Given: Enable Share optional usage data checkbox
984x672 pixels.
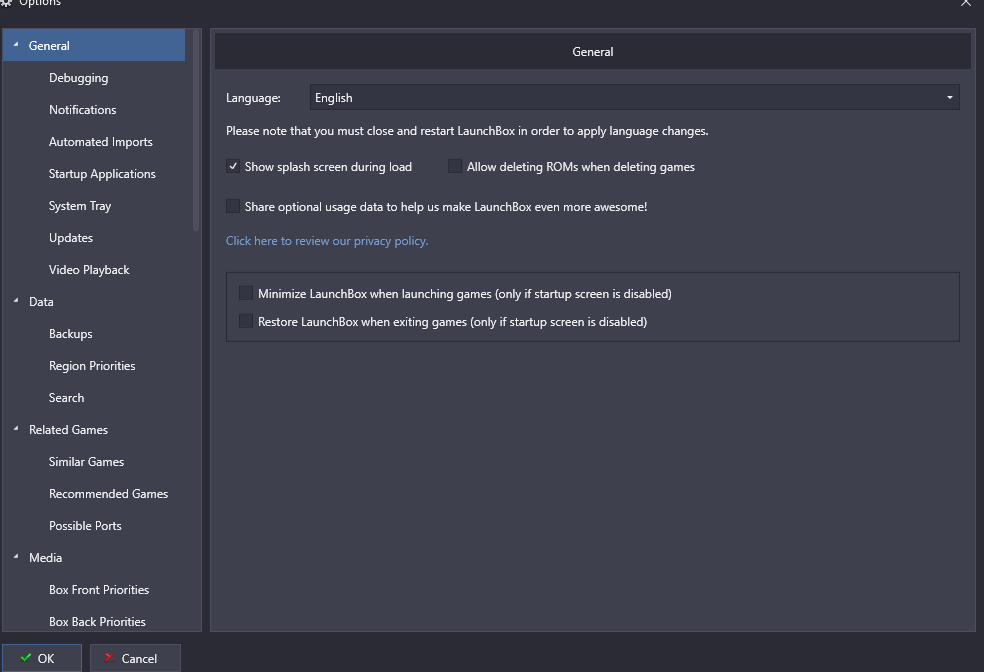Looking at the screenshot, I should (x=233, y=206).
